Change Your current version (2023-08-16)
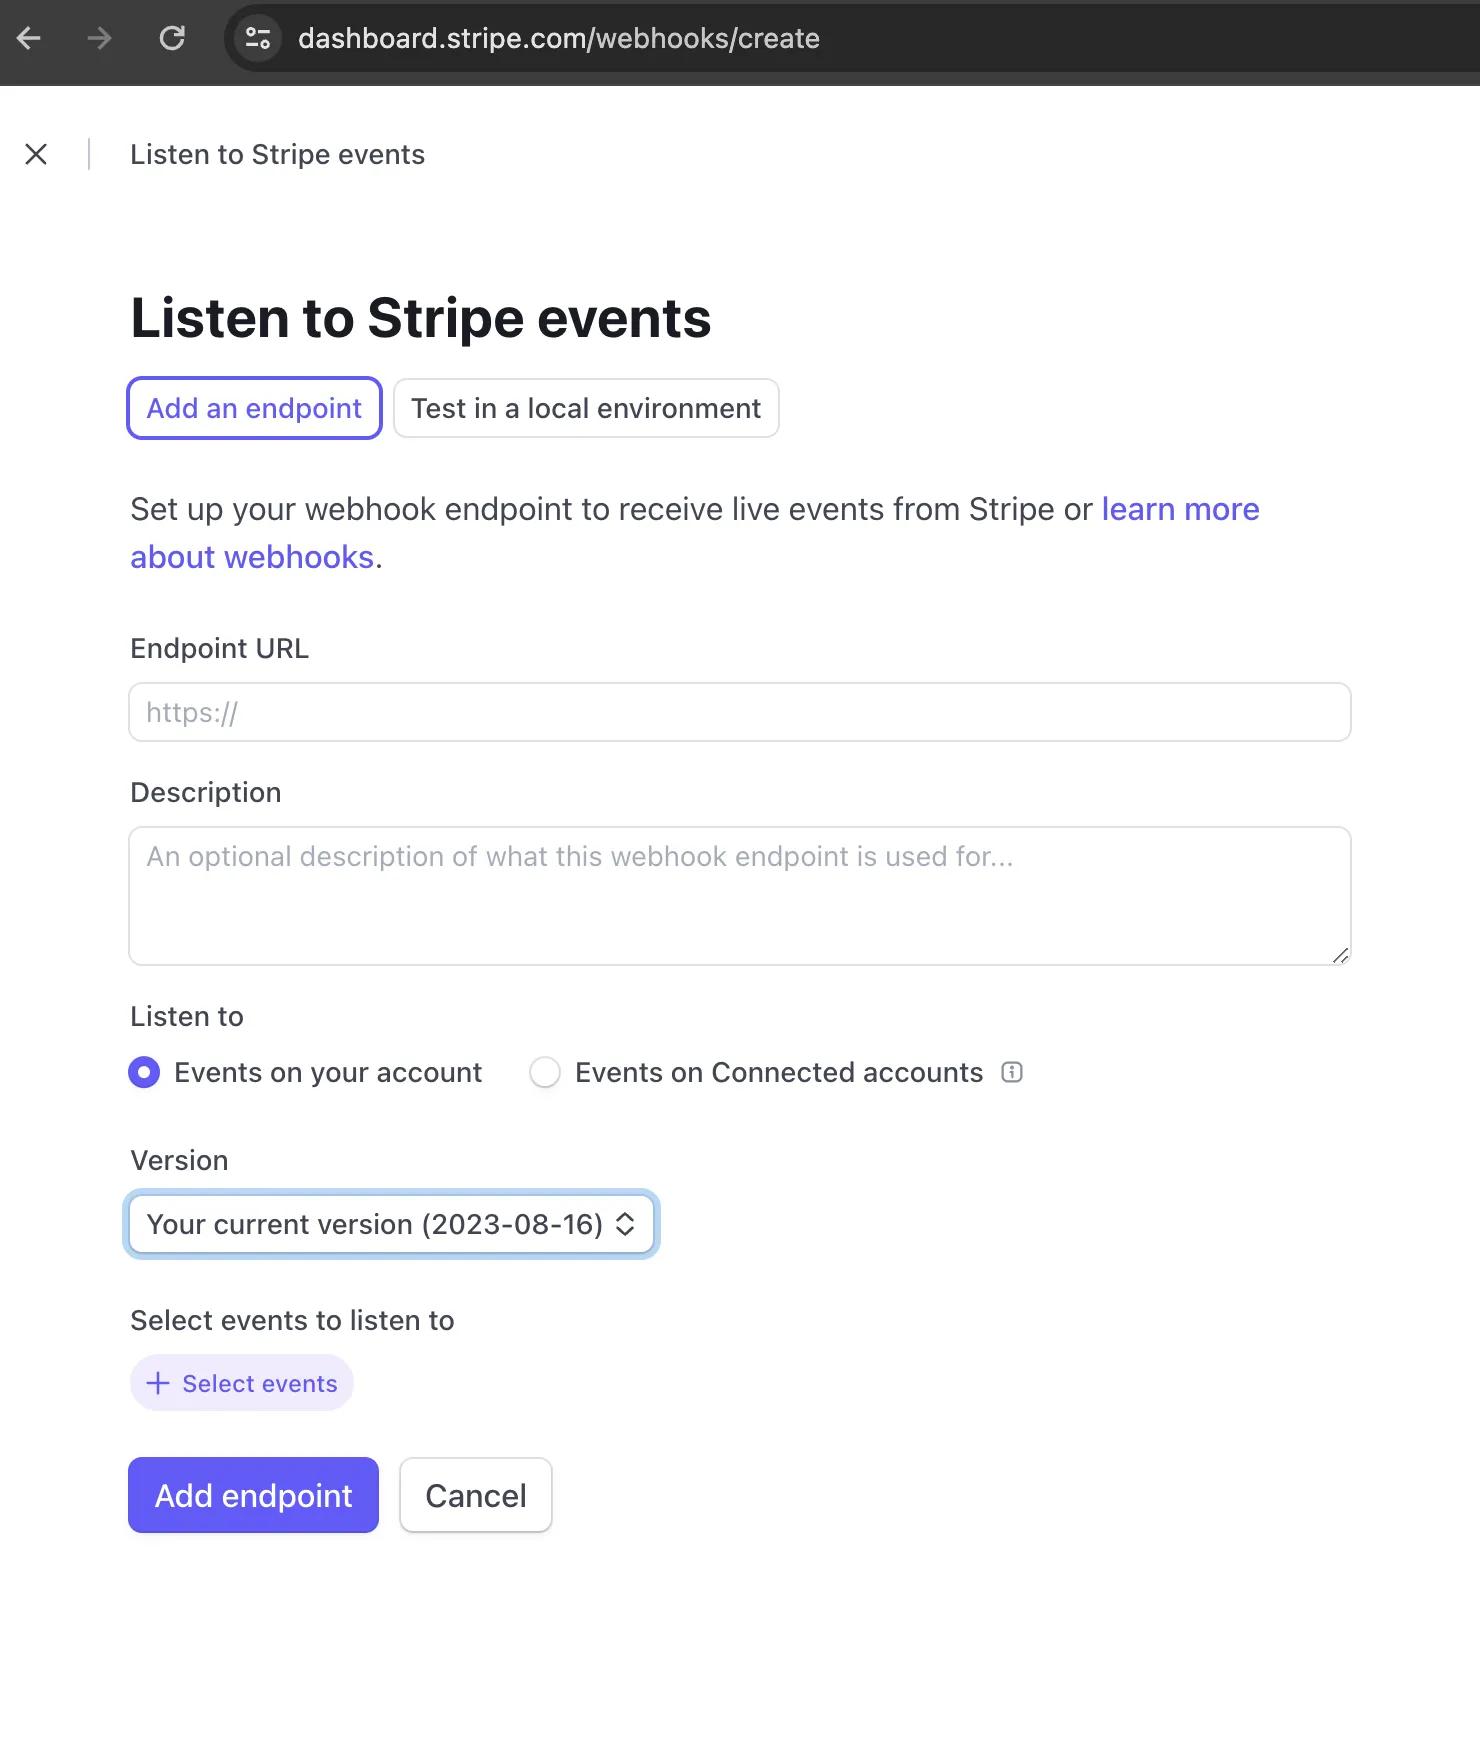The height and width of the screenshot is (1738, 1480). click(391, 1223)
